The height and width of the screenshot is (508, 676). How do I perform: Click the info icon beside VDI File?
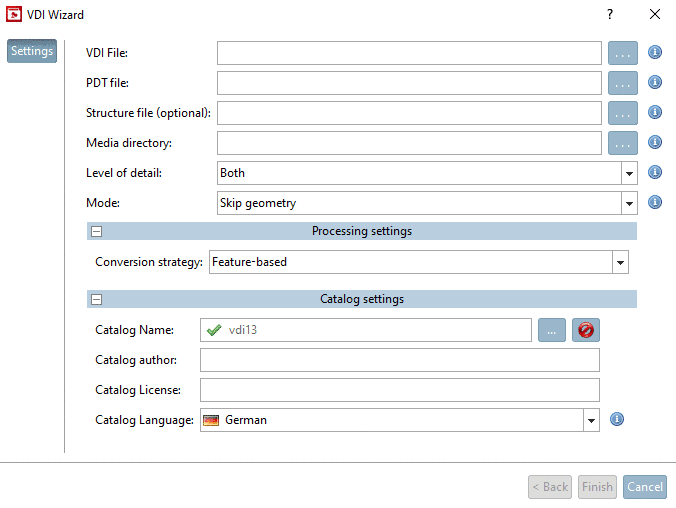coord(656,53)
